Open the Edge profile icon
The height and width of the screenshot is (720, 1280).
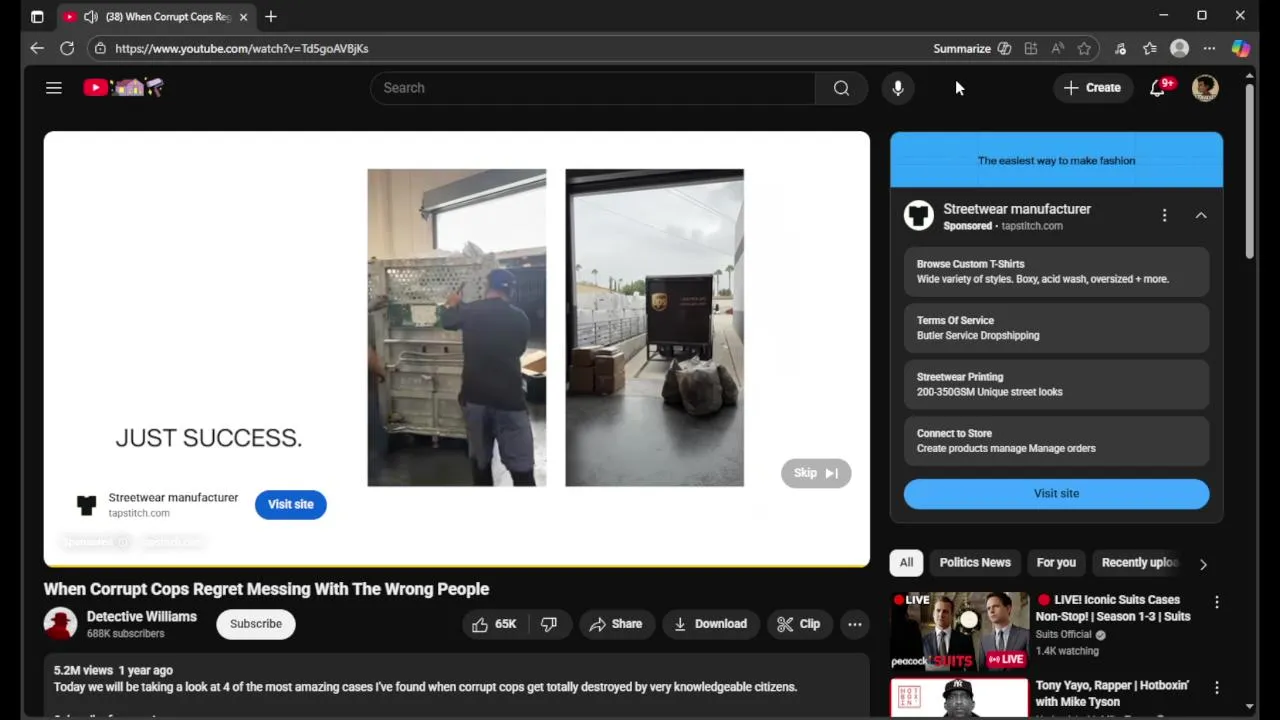[x=1180, y=48]
